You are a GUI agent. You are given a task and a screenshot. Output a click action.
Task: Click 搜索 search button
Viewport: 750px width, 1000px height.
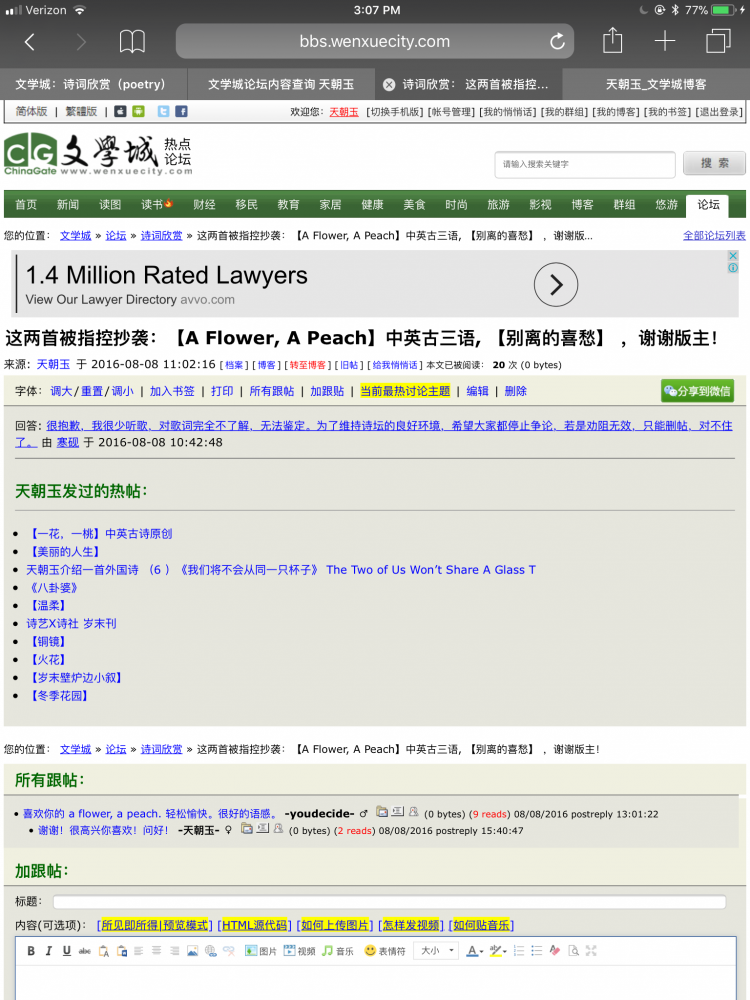(714, 163)
